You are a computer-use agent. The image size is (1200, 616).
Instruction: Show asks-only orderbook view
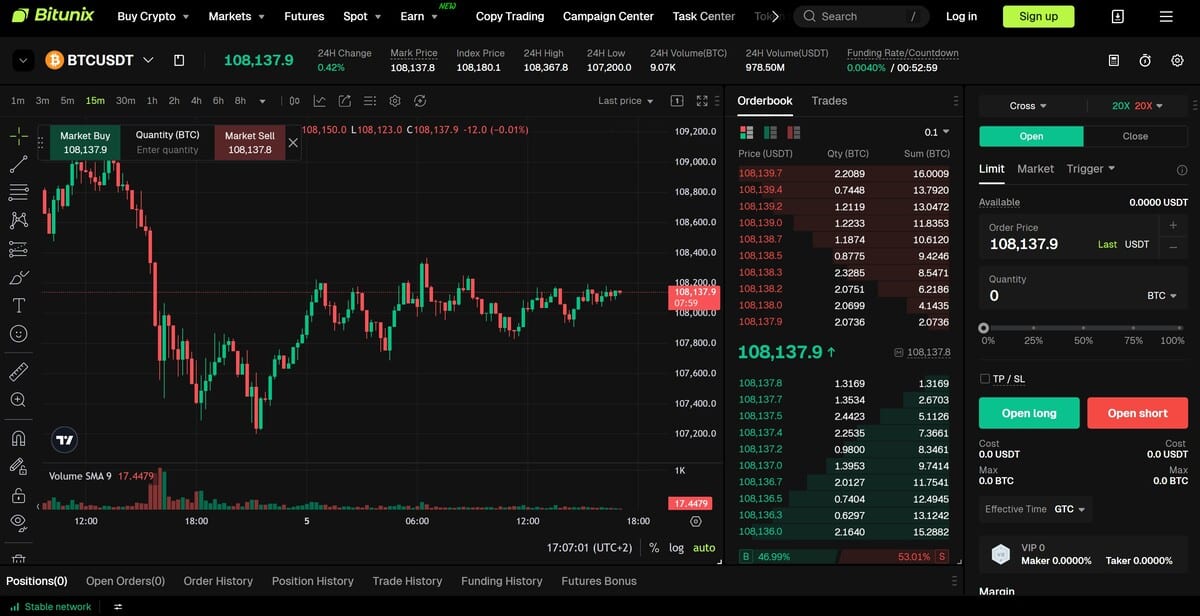pyautogui.click(x=794, y=132)
